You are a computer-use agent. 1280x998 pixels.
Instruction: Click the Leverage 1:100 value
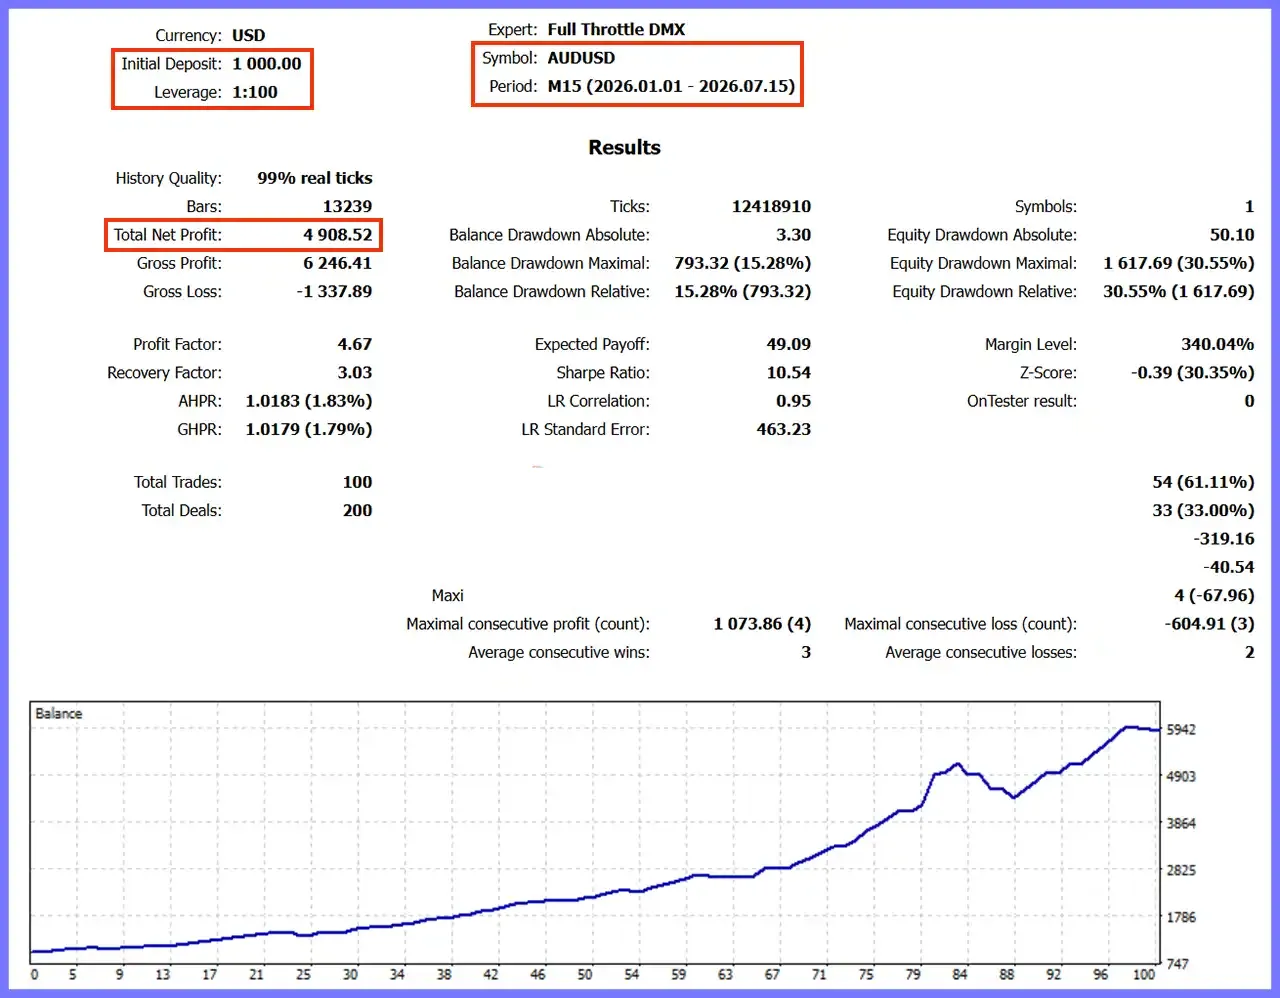(x=255, y=92)
